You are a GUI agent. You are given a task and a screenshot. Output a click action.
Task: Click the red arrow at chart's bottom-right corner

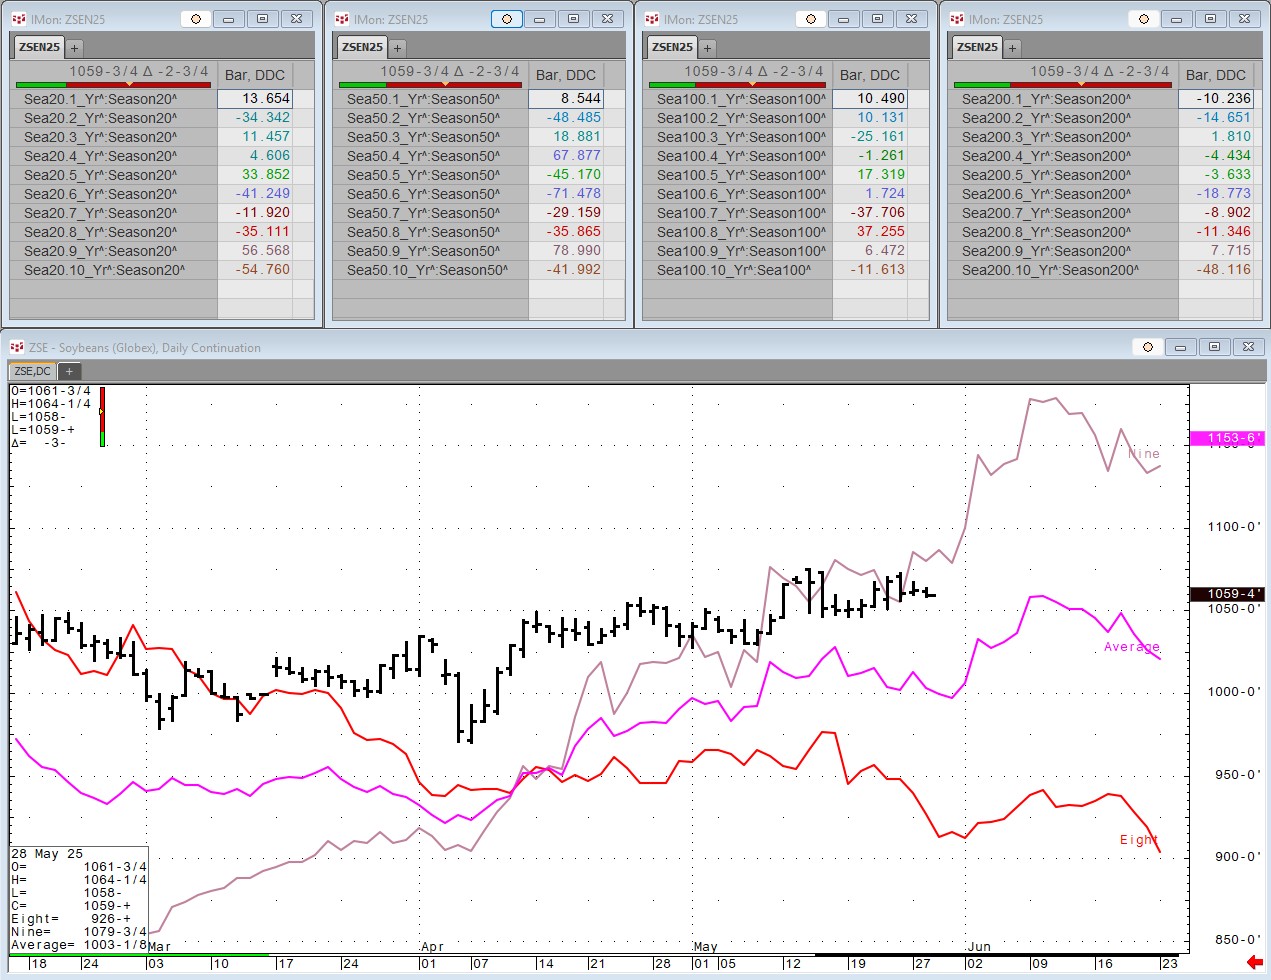pyautogui.click(x=1255, y=962)
